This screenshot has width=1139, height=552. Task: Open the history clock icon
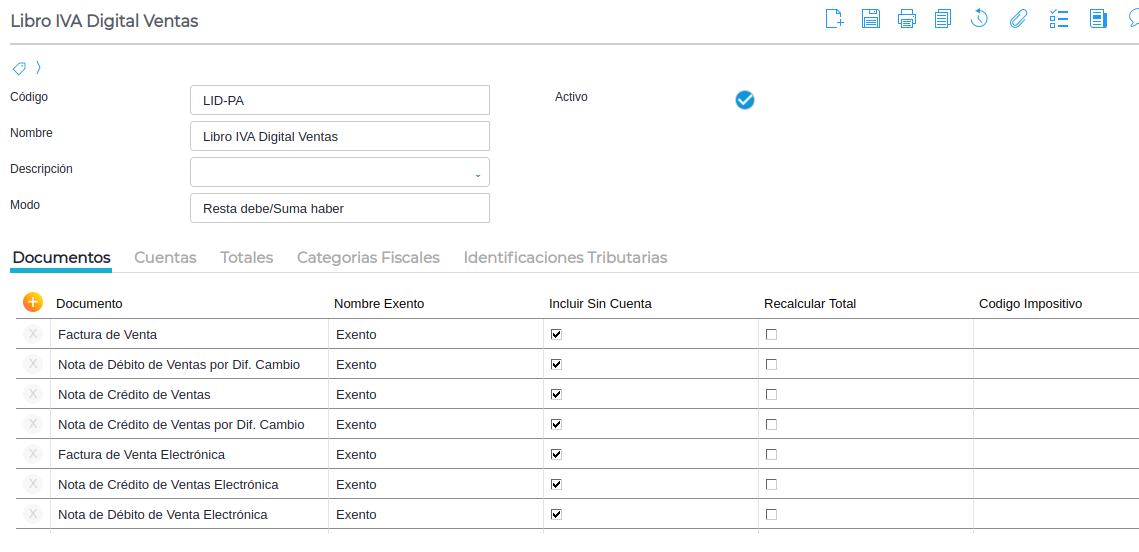click(x=979, y=18)
